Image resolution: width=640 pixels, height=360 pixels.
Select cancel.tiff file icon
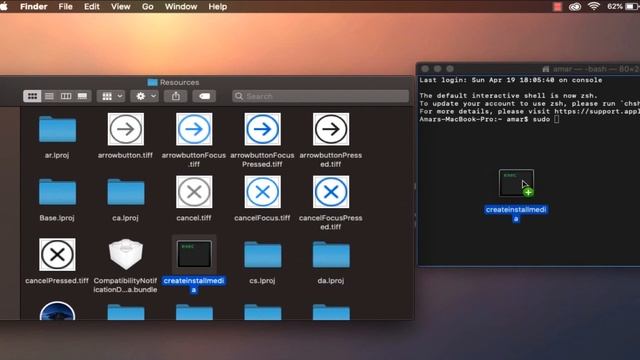[194, 192]
